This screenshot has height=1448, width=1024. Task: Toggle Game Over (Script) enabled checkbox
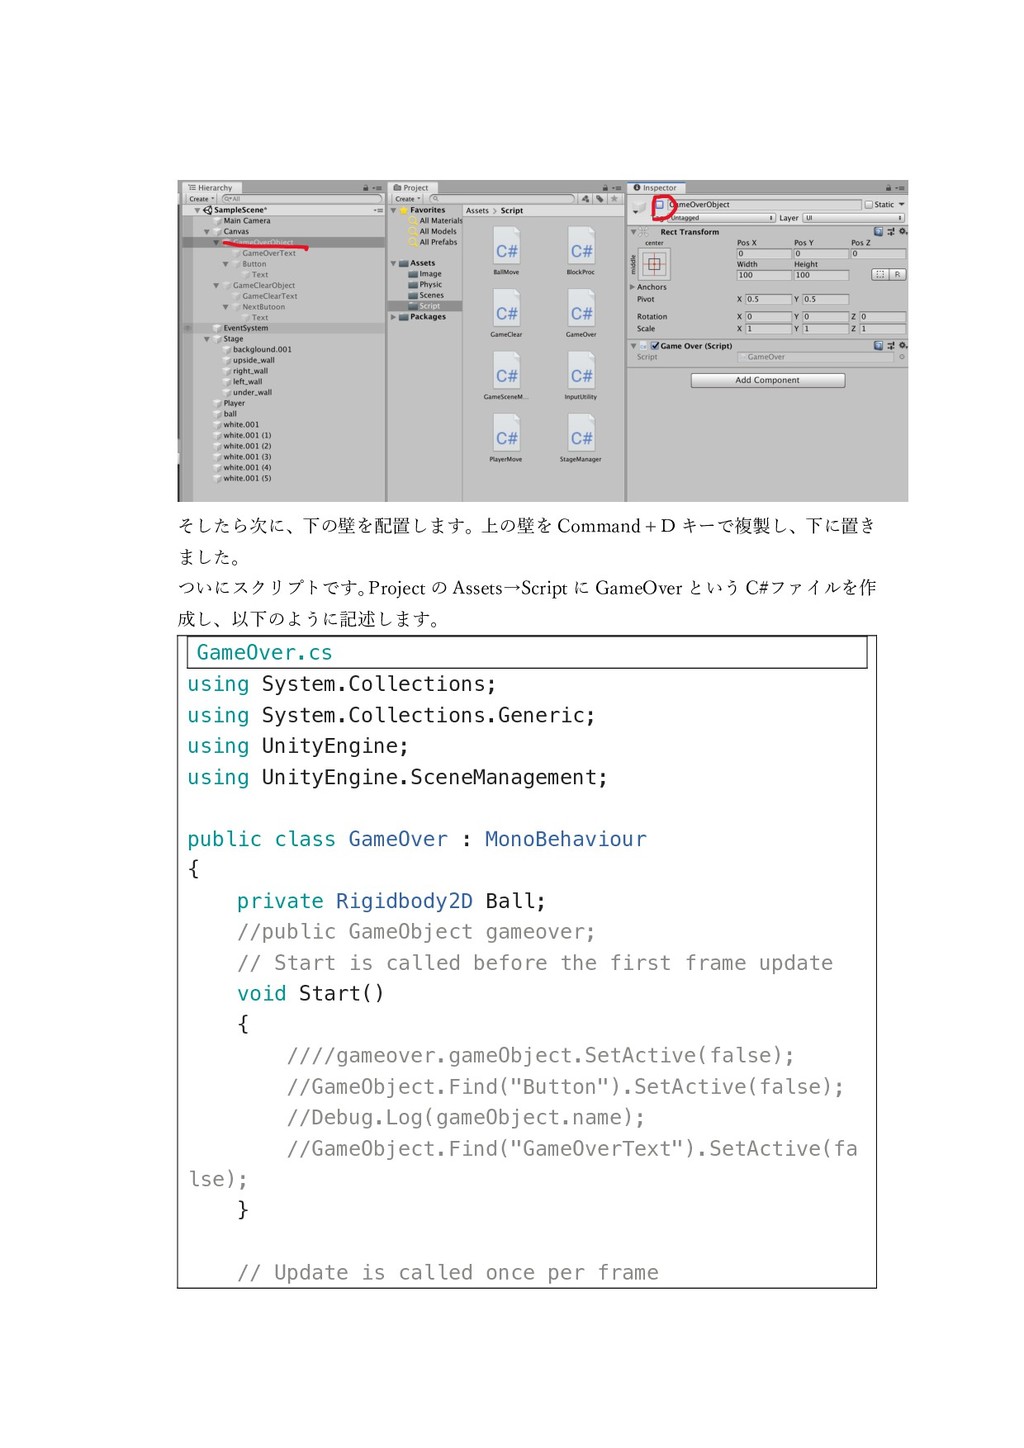655,345
